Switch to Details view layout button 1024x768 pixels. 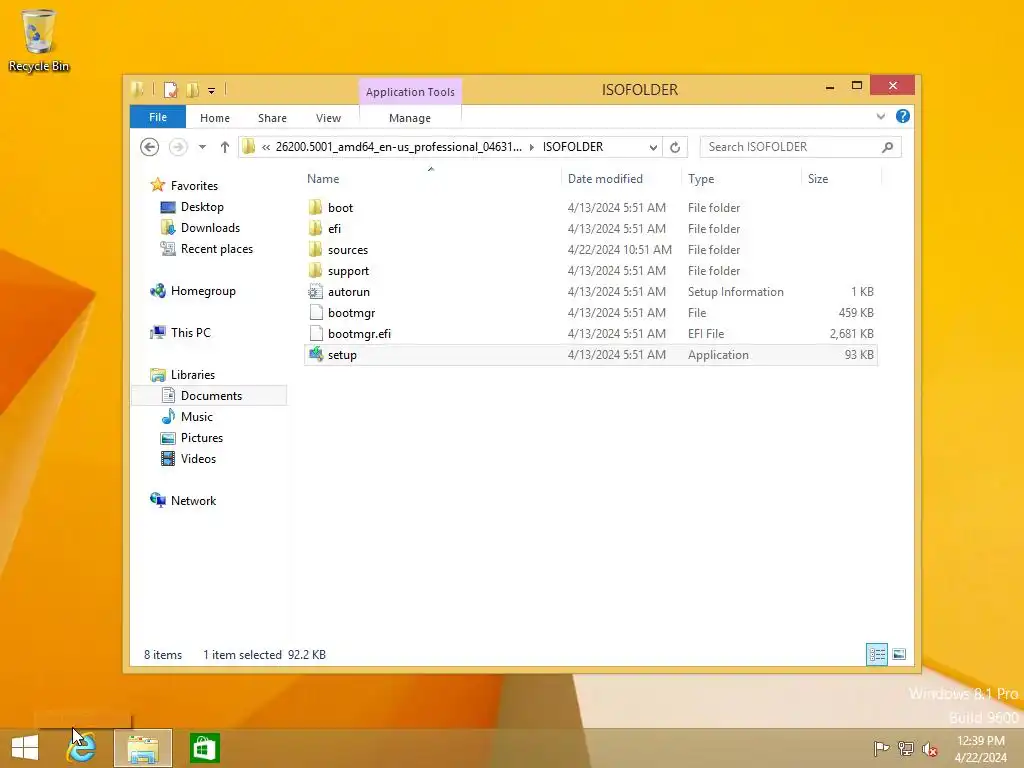876,654
